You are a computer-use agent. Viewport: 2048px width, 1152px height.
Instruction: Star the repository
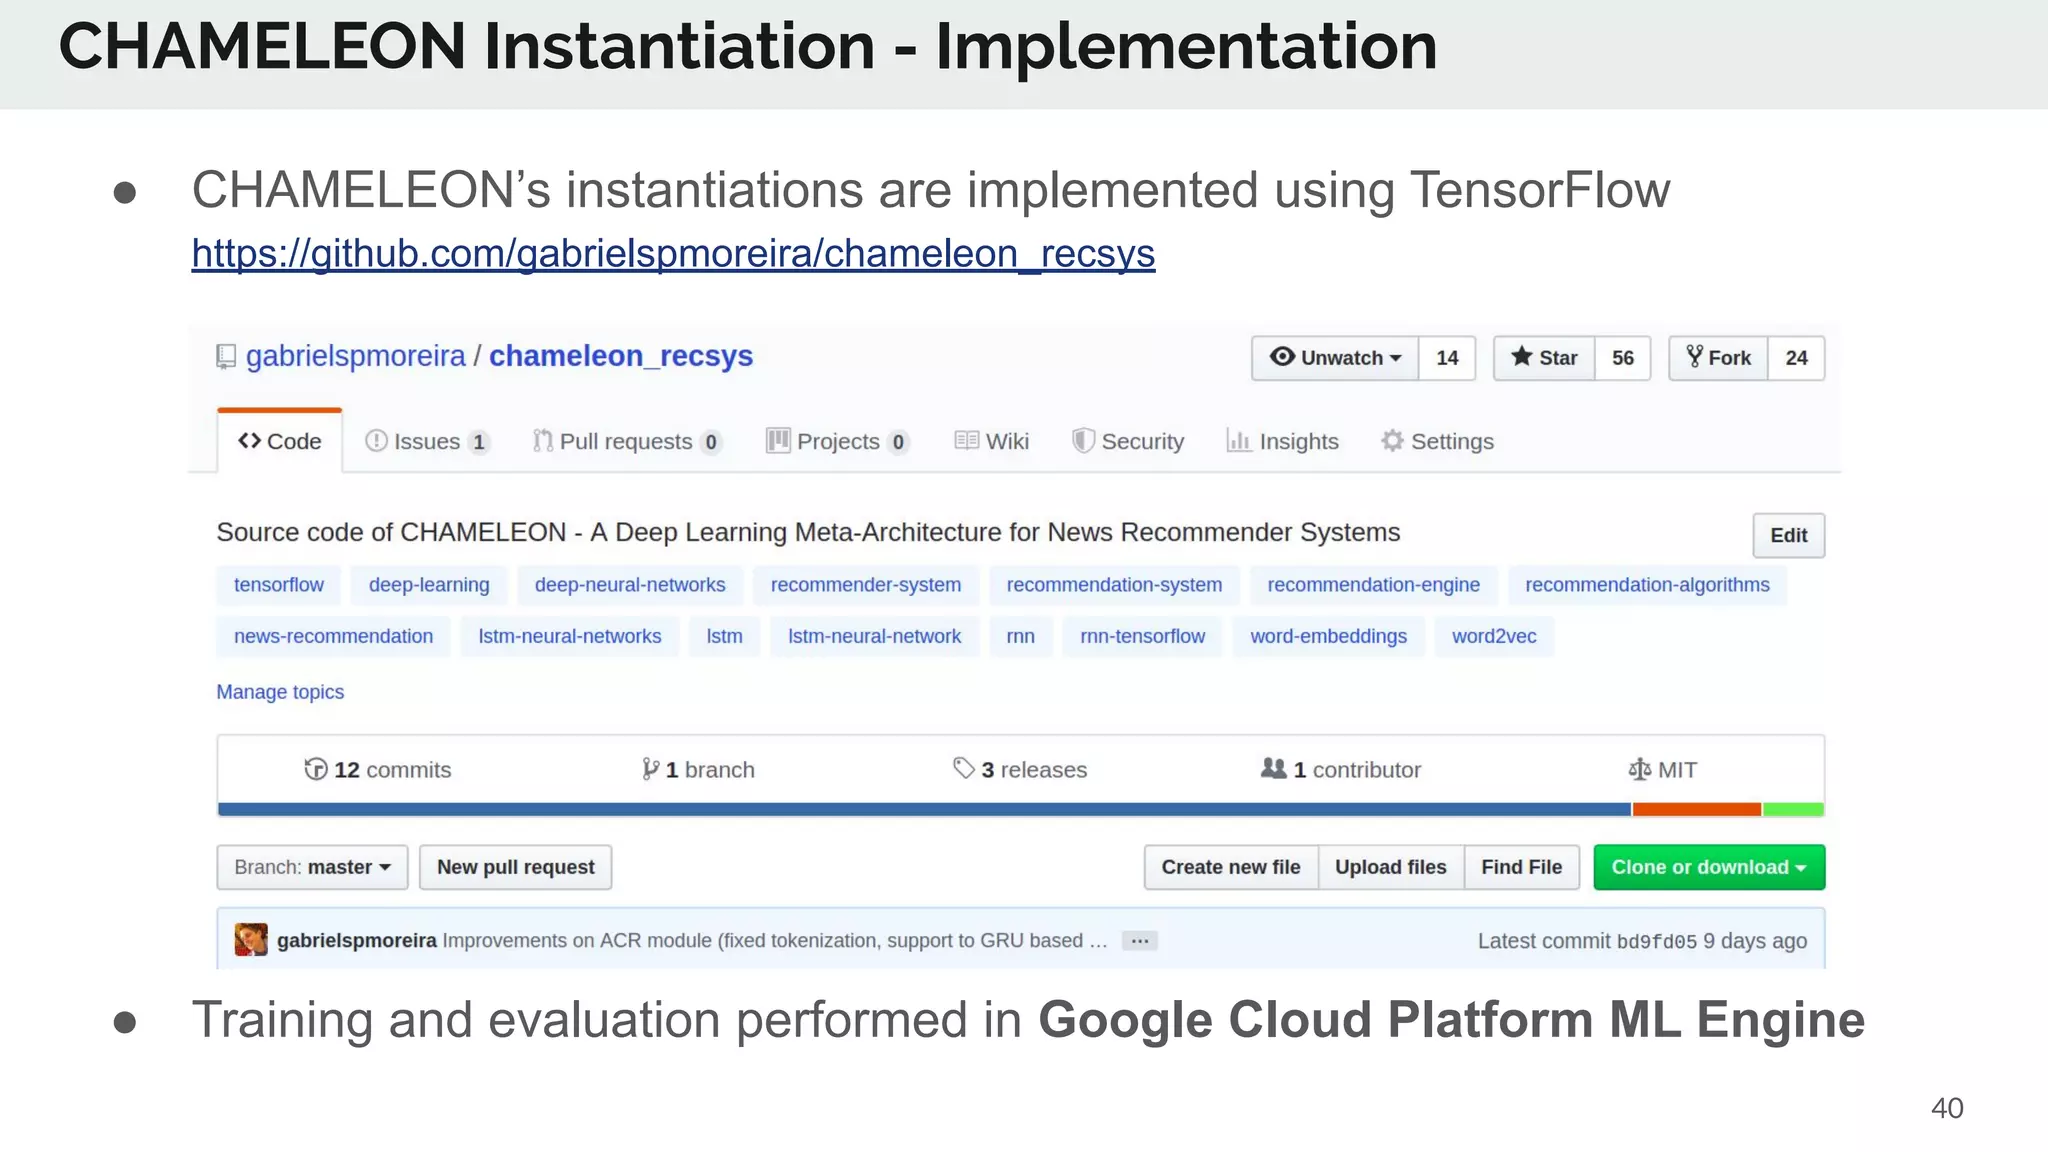pos(1544,358)
